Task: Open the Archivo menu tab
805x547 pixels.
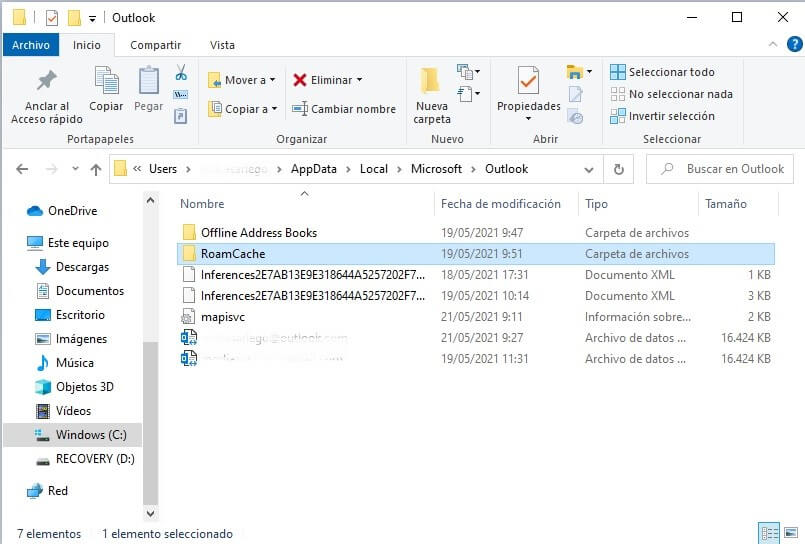Action: (x=31, y=45)
